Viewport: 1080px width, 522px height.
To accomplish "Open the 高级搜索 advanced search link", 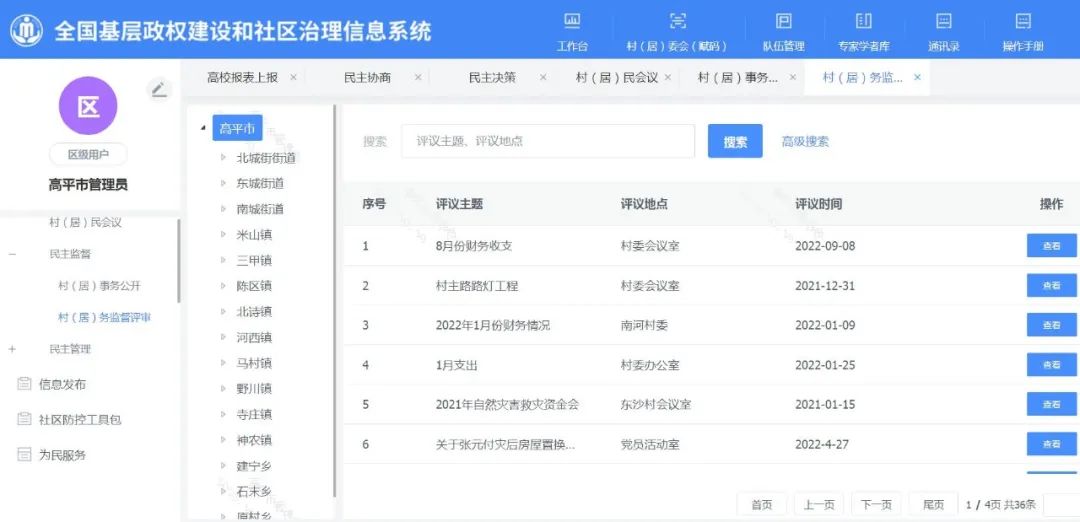I will [805, 142].
